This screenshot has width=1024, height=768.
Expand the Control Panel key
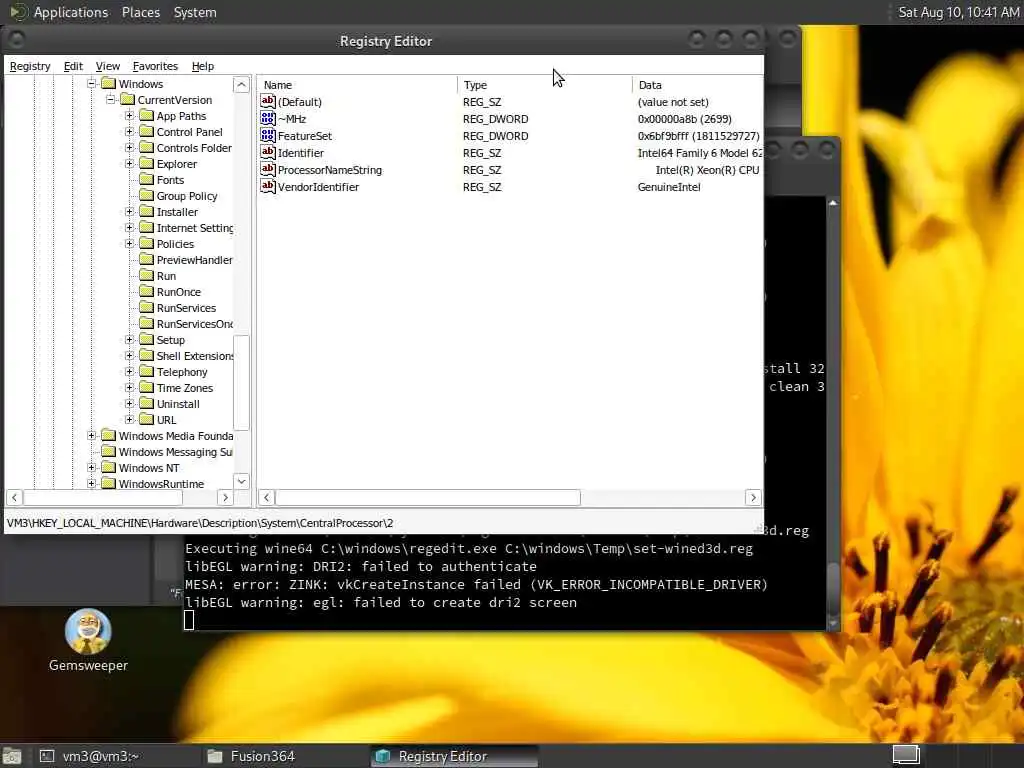[129, 132]
